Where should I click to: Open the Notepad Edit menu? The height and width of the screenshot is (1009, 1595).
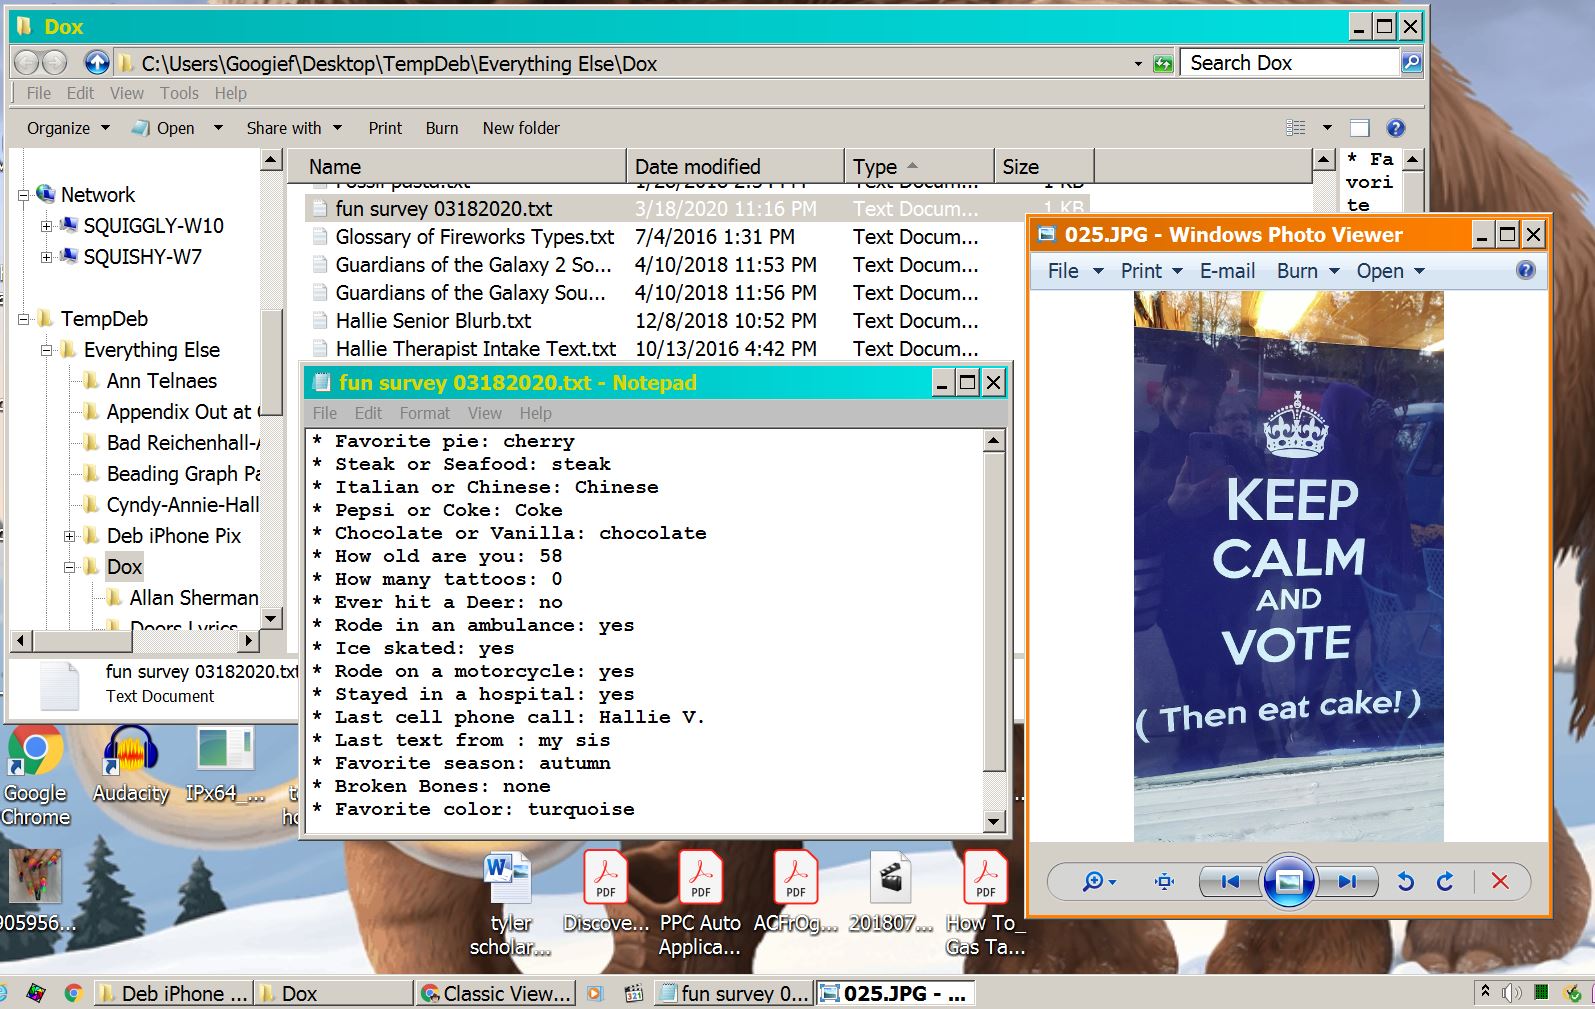point(368,413)
